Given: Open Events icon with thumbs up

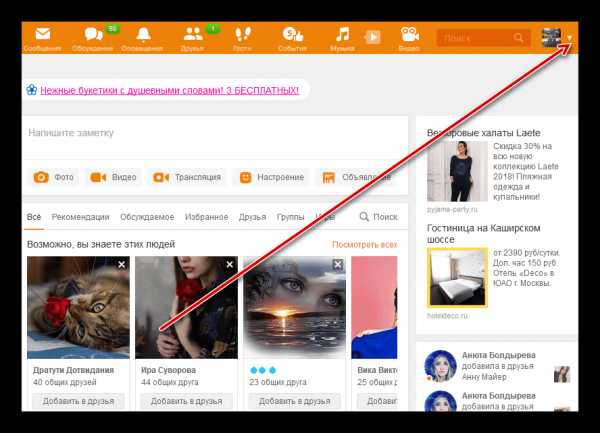Looking at the screenshot, I should [x=293, y=34].
